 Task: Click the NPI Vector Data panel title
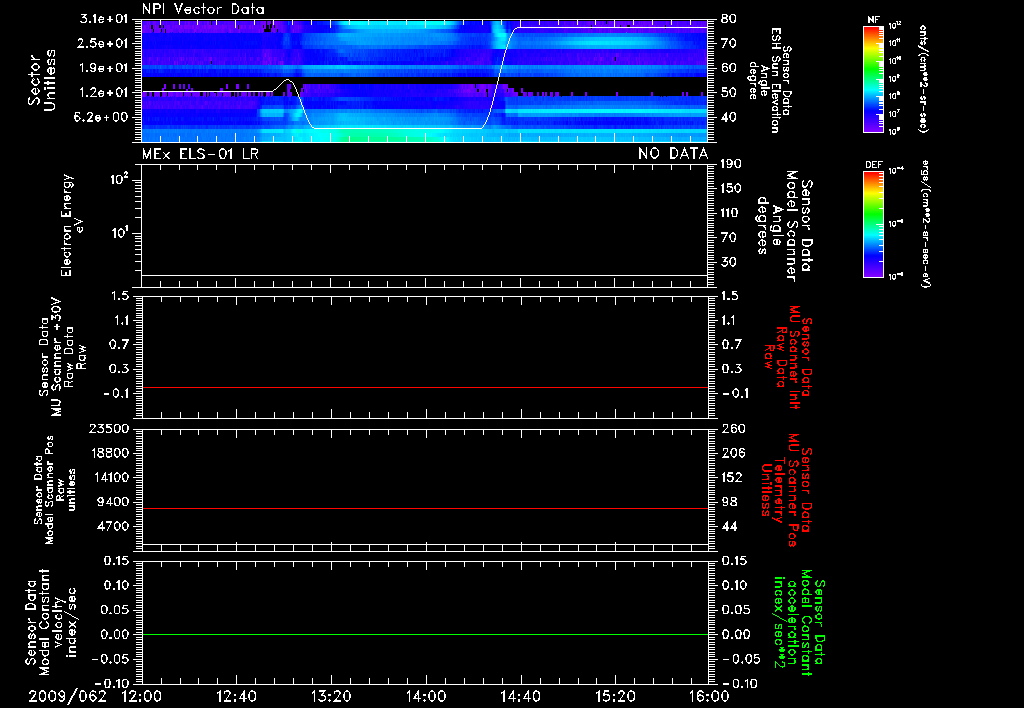coord(204,9)
